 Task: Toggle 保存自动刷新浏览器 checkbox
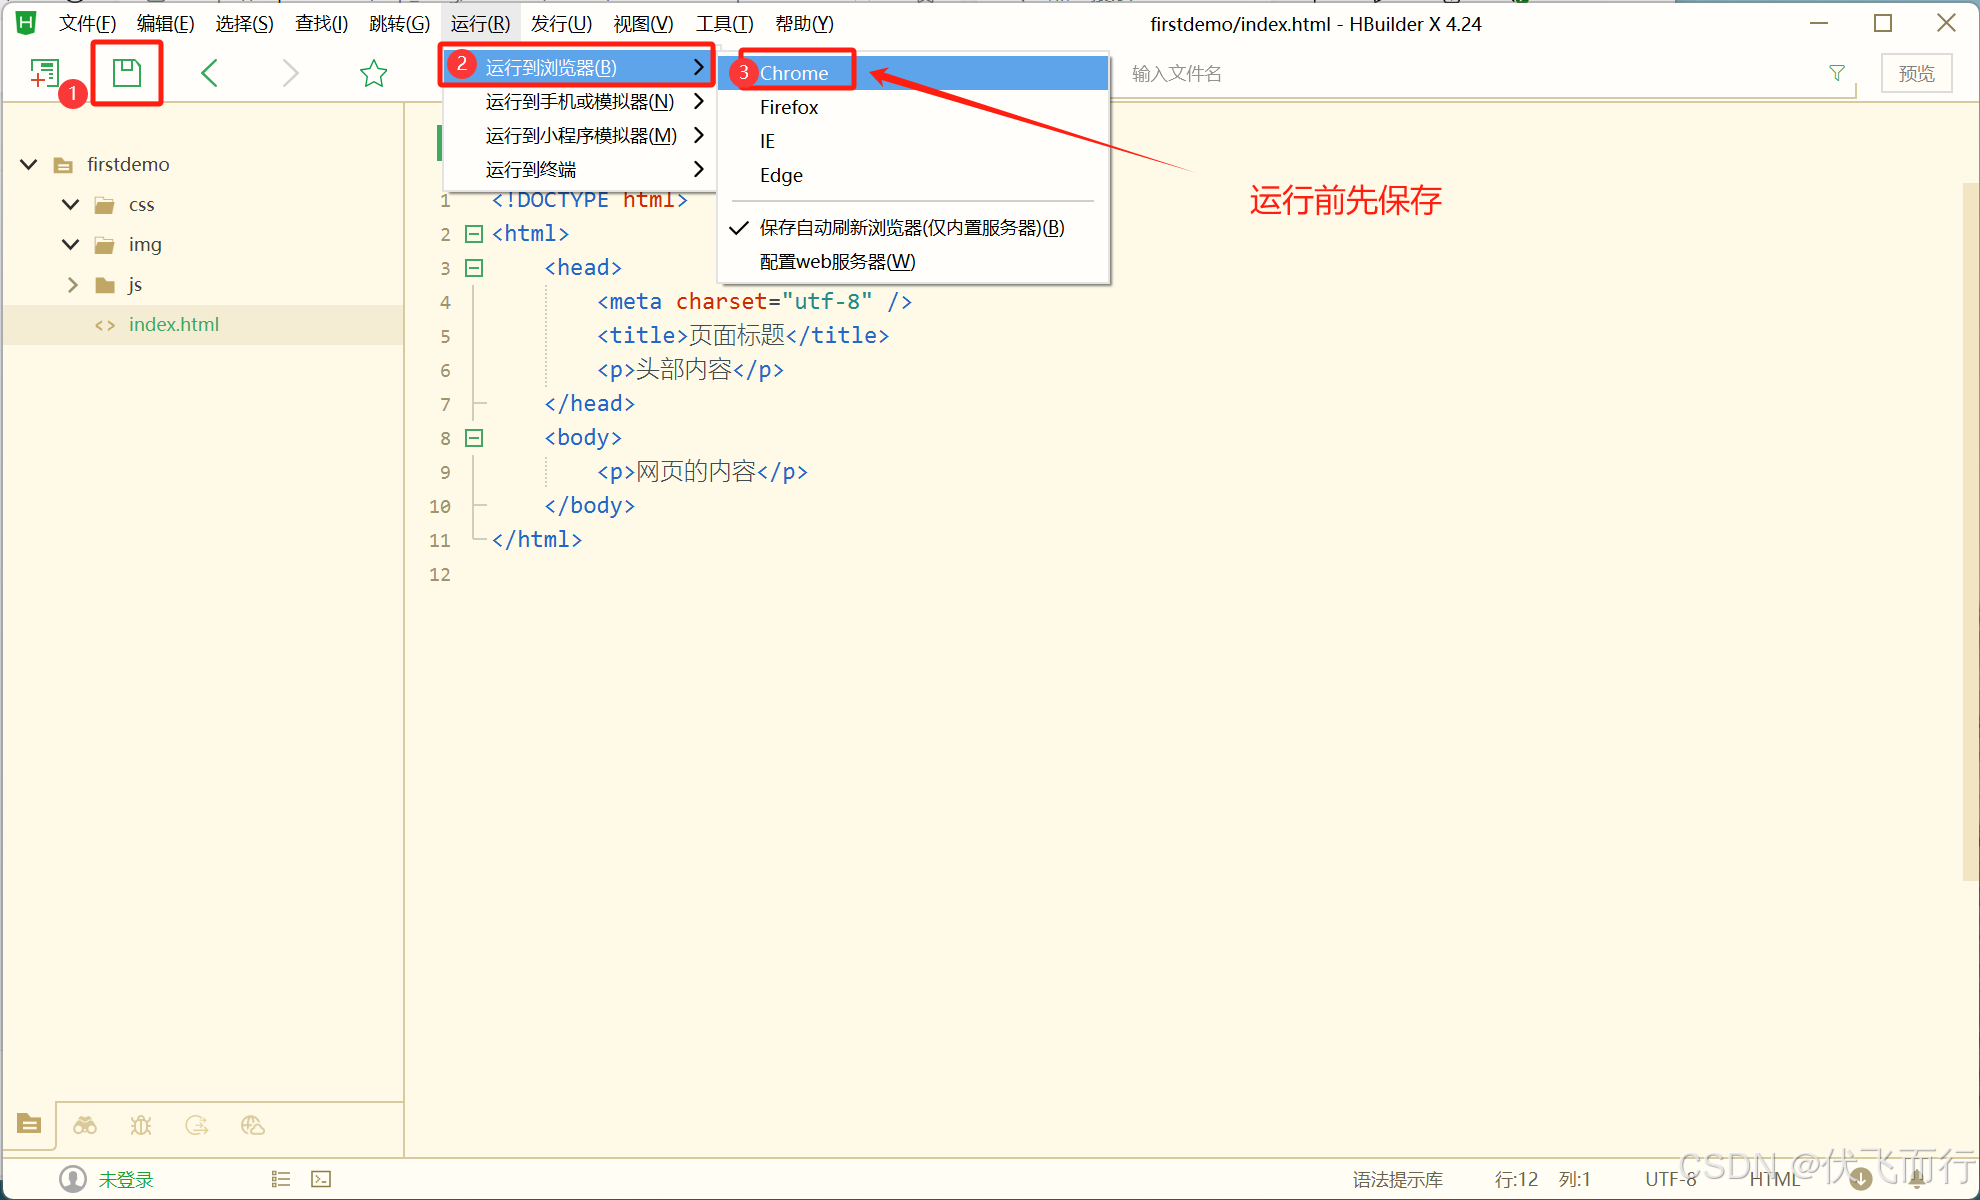click(739, 227)
